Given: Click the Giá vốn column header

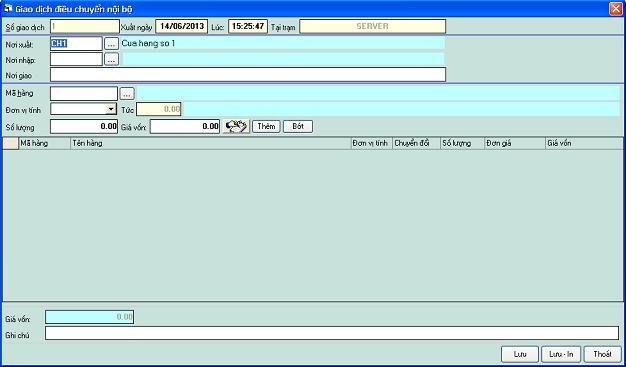Looking at the screenshot, I should pyautogui.click(x=584, y=143).
